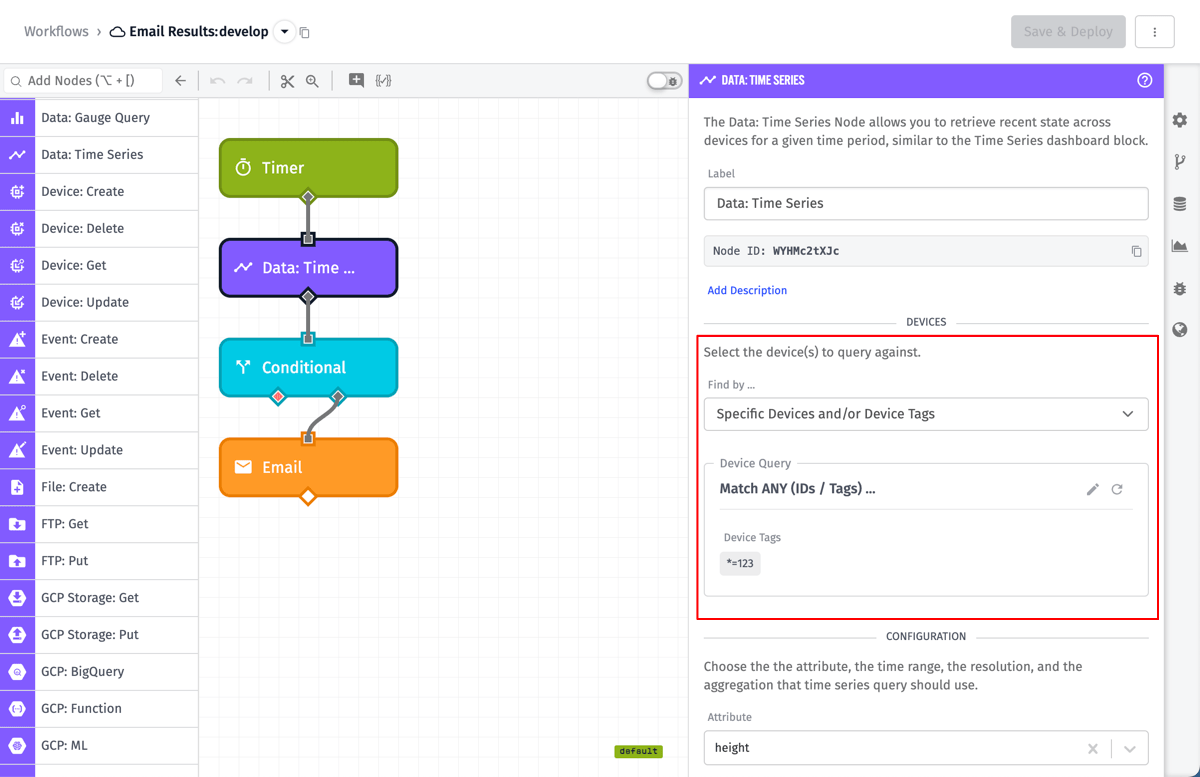Open the workflow settings gear tab
The height and width of the screenshot is (777, 1200).
tap(1180, 120)
